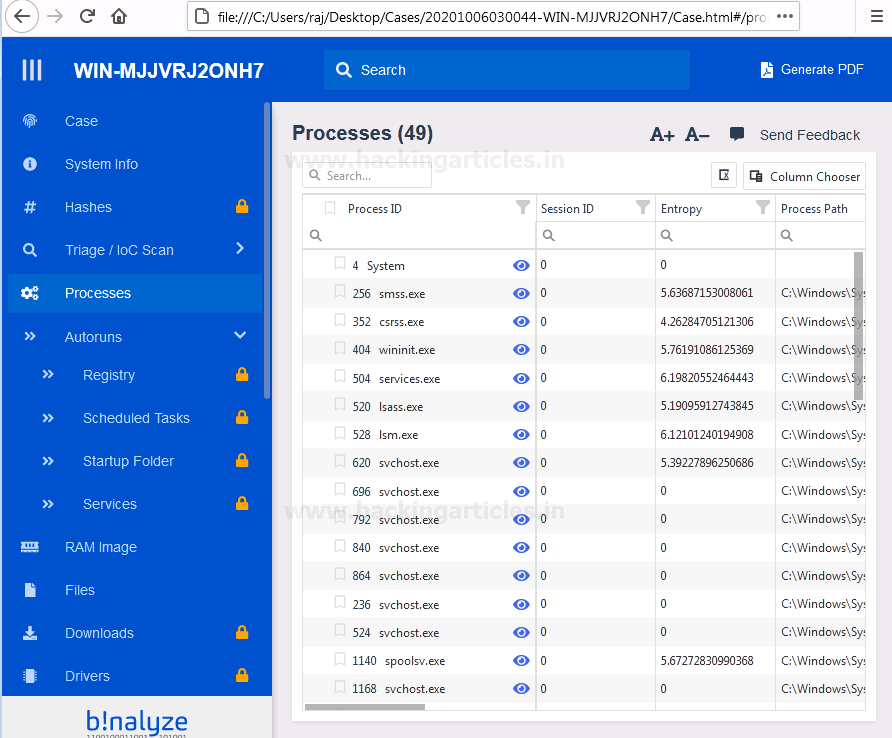Go to browser home page
892x738 pixels.
click(x=119, y=16)
